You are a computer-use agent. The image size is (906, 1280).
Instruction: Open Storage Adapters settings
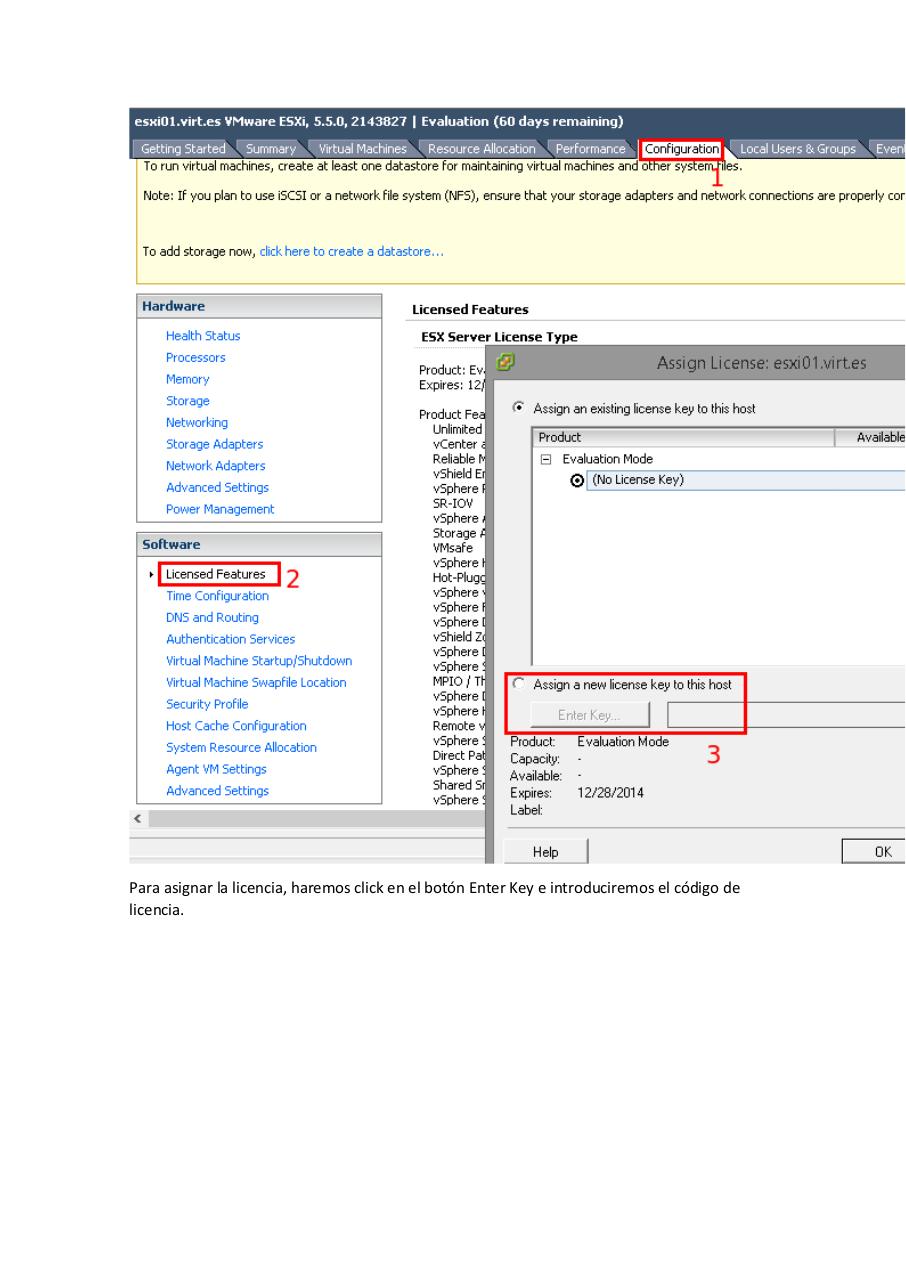tap(214, 444)
